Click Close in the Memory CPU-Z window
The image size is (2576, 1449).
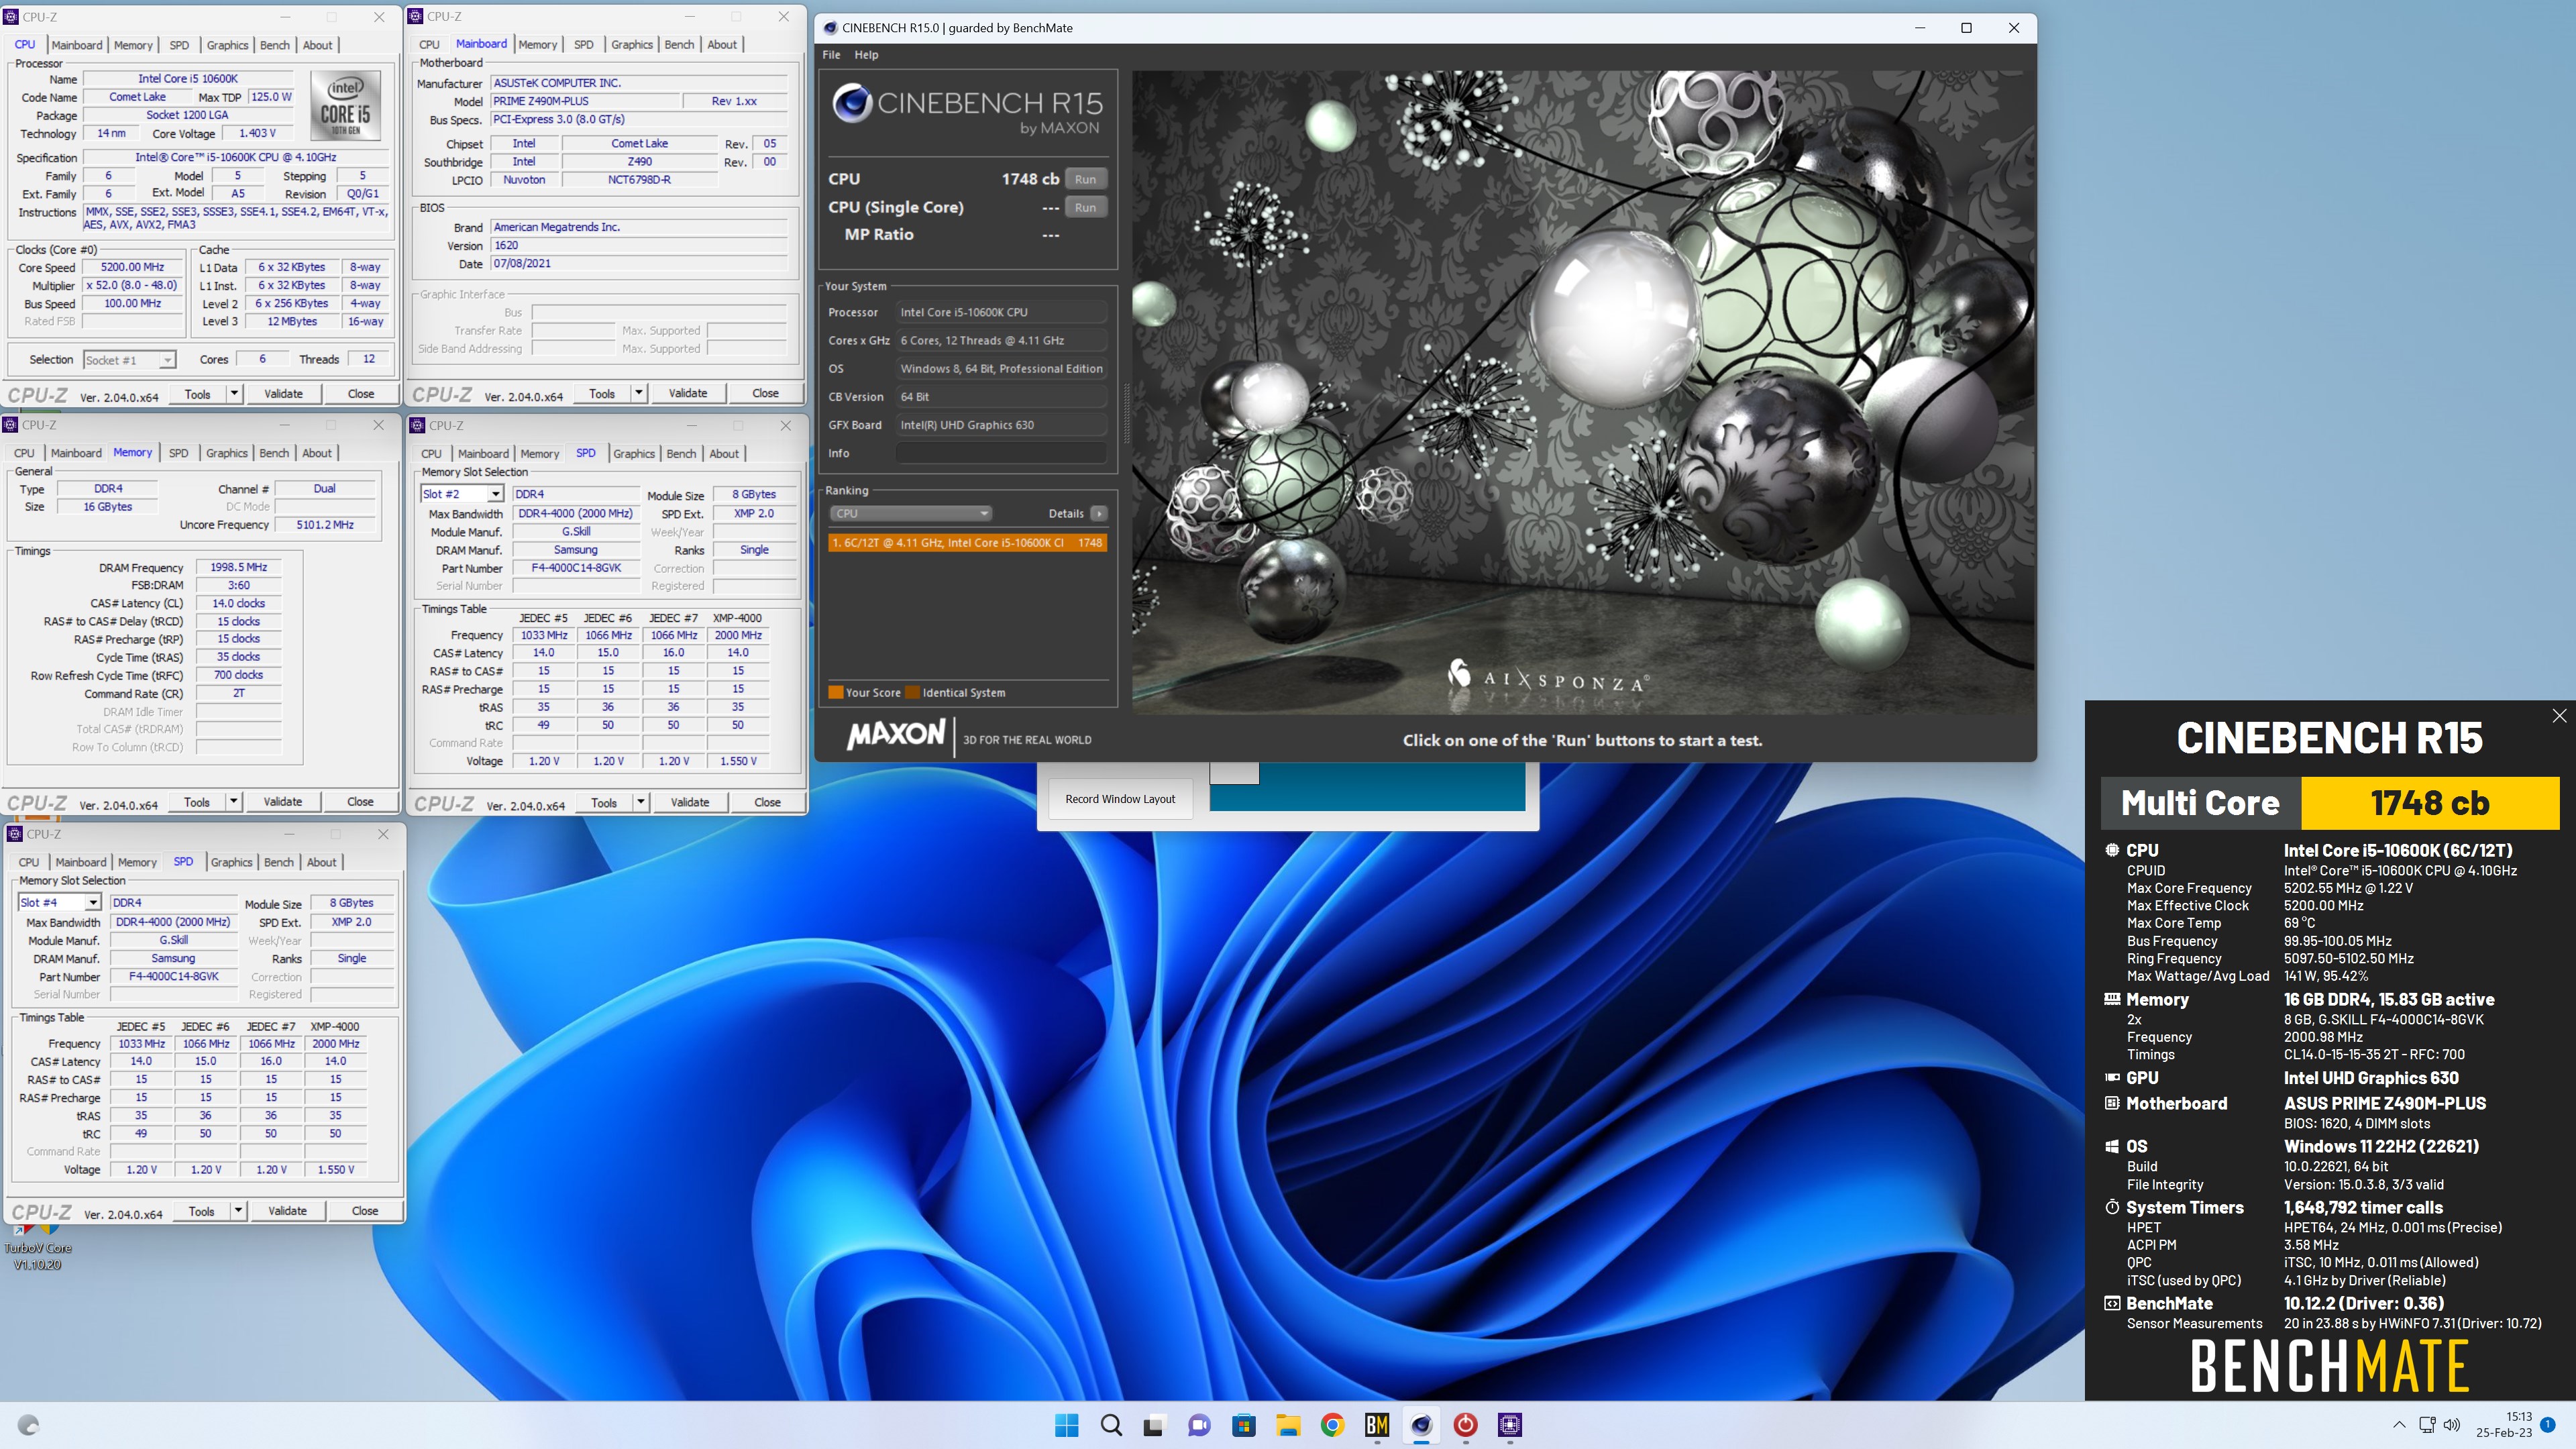[360, 802]
